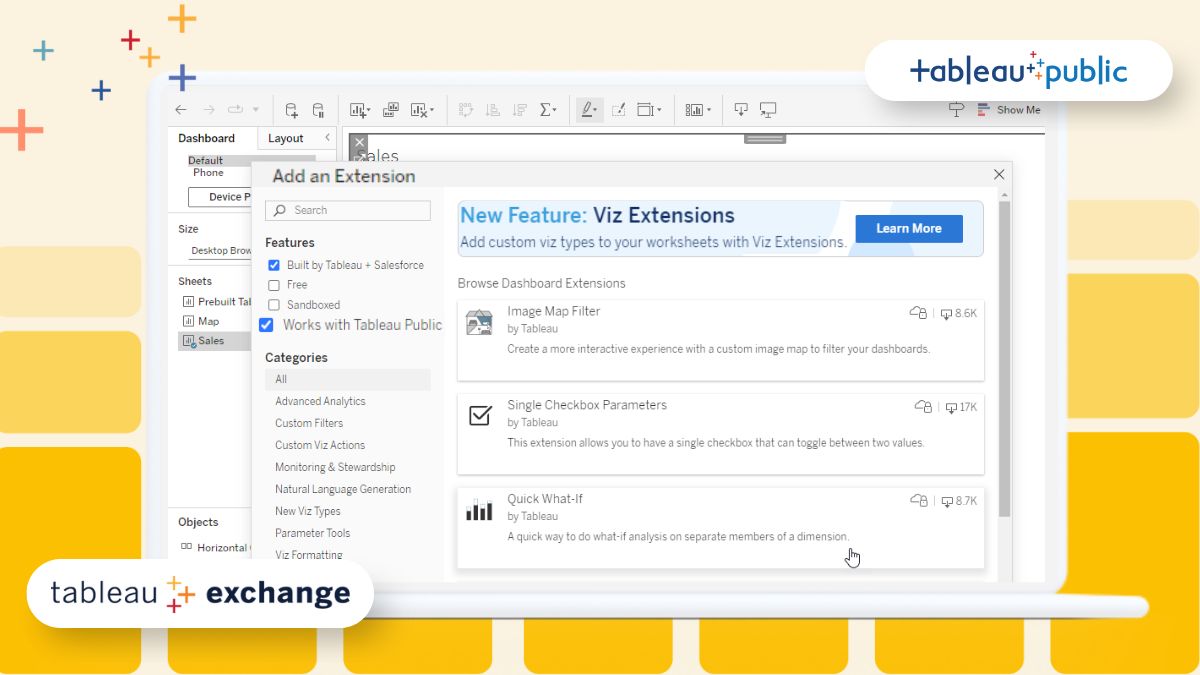
Task: Click the presentation mode icon
Action: pos(768,110)
